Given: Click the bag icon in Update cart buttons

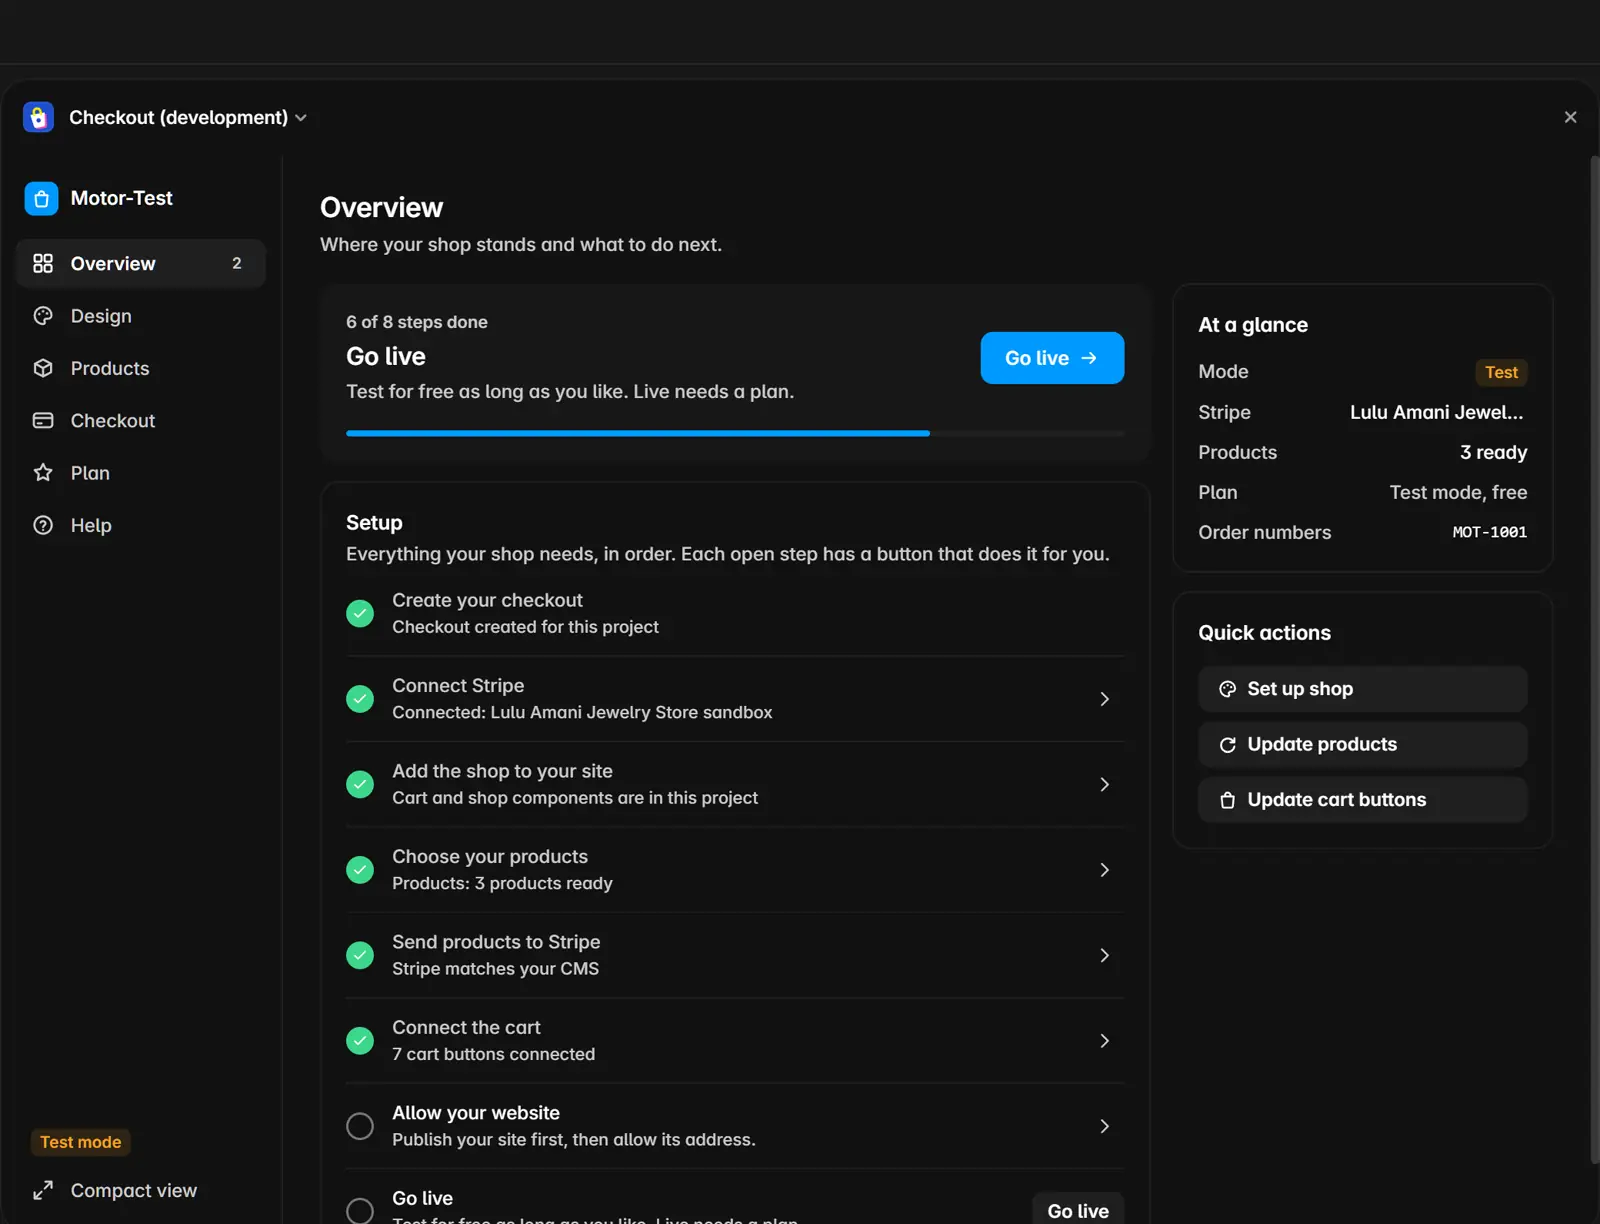Looking at the screenshot, I should (x=1228, y=800).
